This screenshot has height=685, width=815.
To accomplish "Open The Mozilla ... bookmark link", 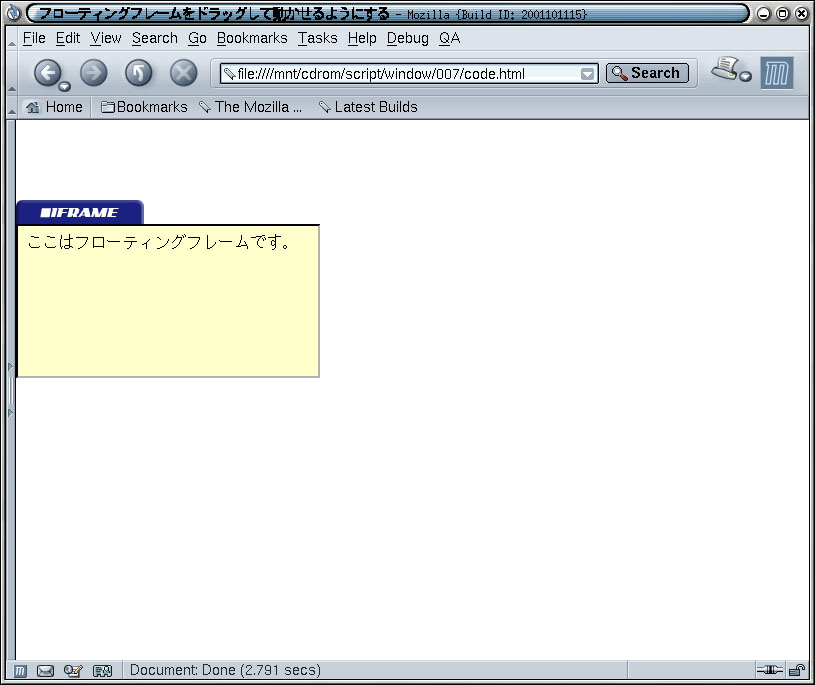I will click(251, 107).
